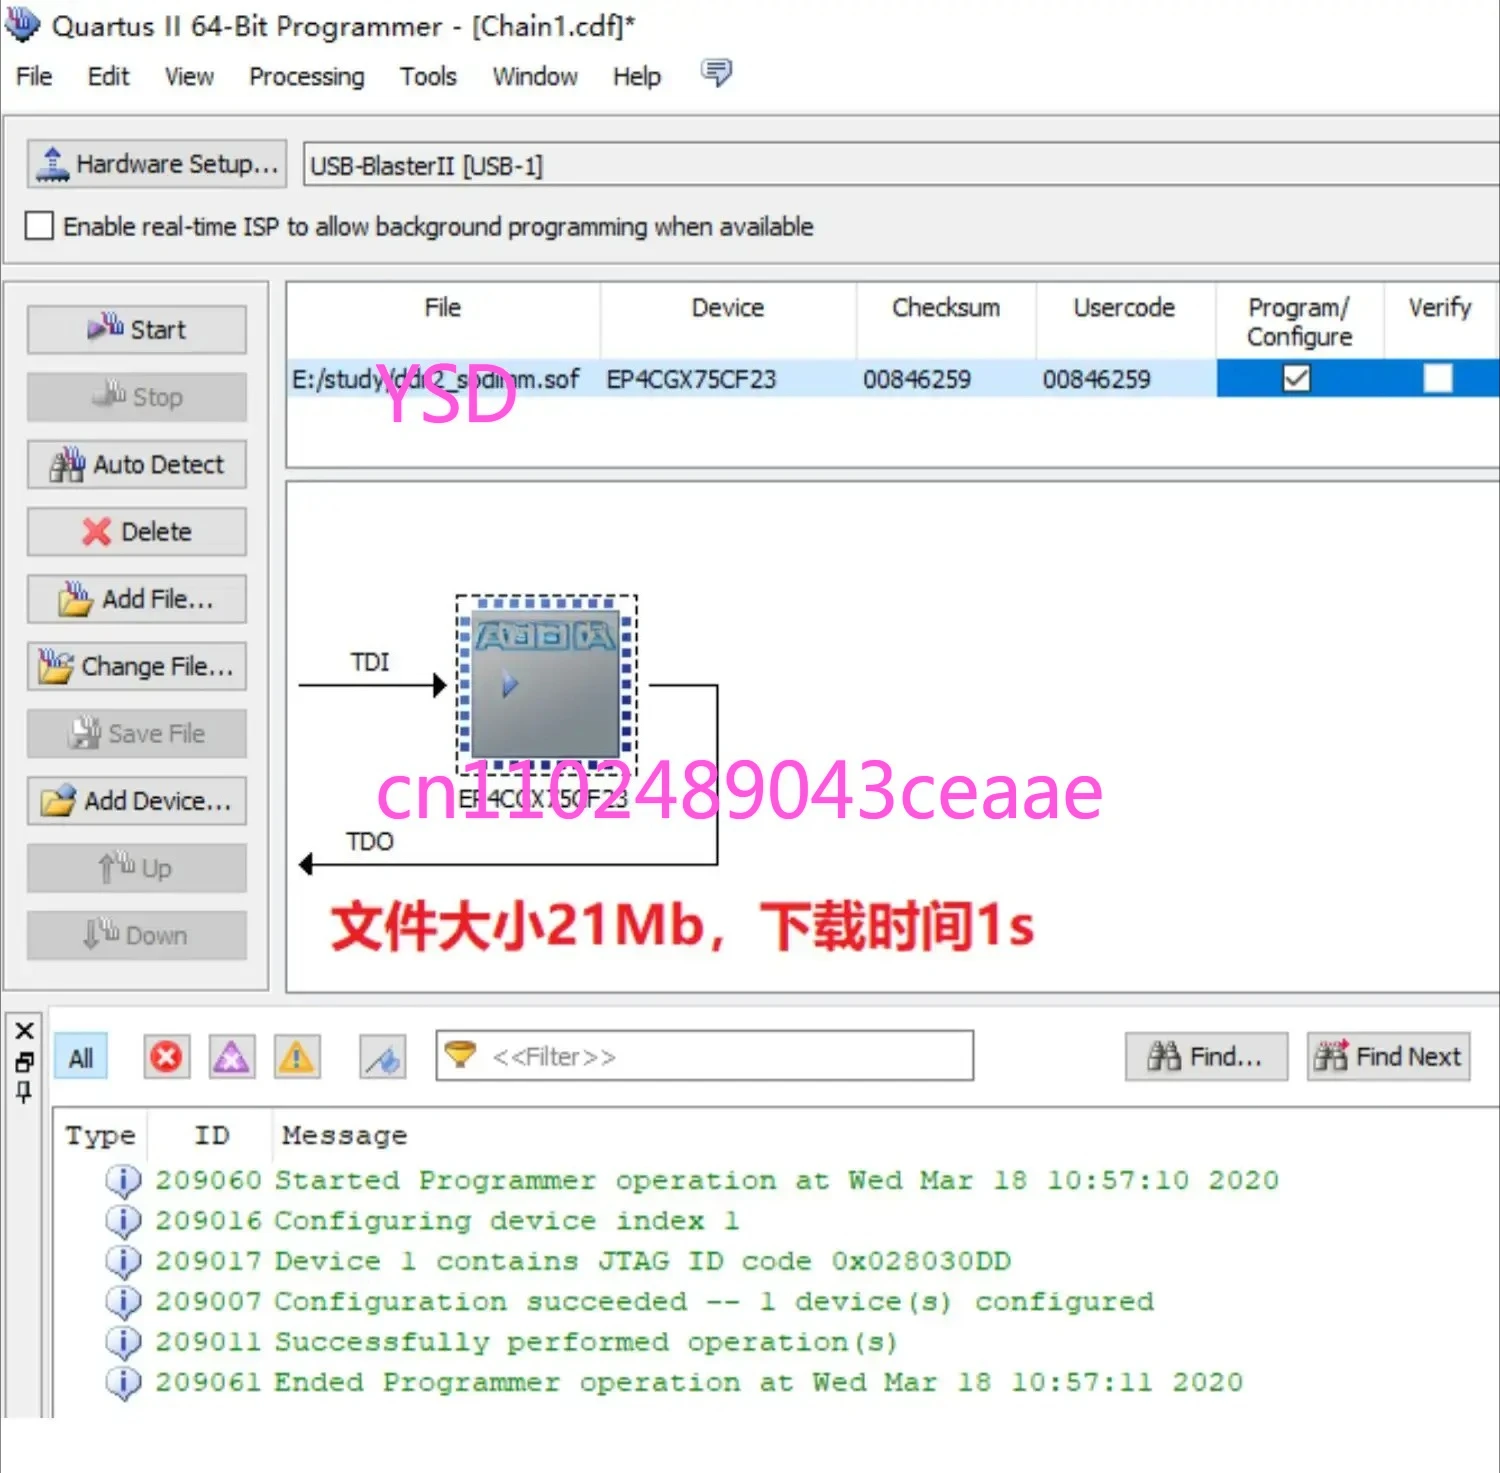
Task: Click the info icon for message 209011
Action: [x=123, y=1342]
